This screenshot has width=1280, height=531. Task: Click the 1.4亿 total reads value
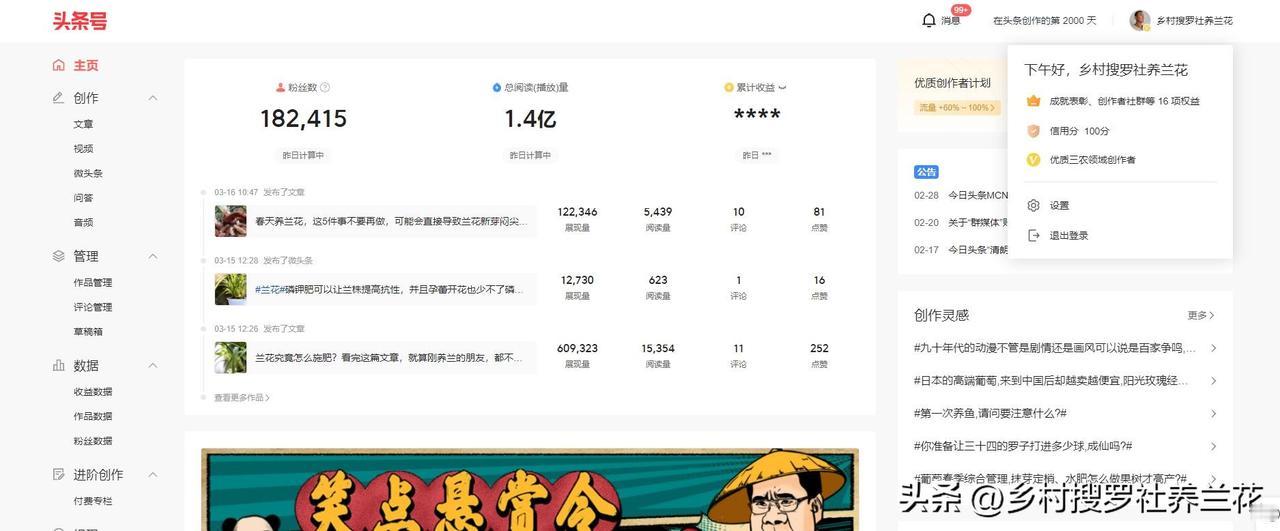[530, 119]
